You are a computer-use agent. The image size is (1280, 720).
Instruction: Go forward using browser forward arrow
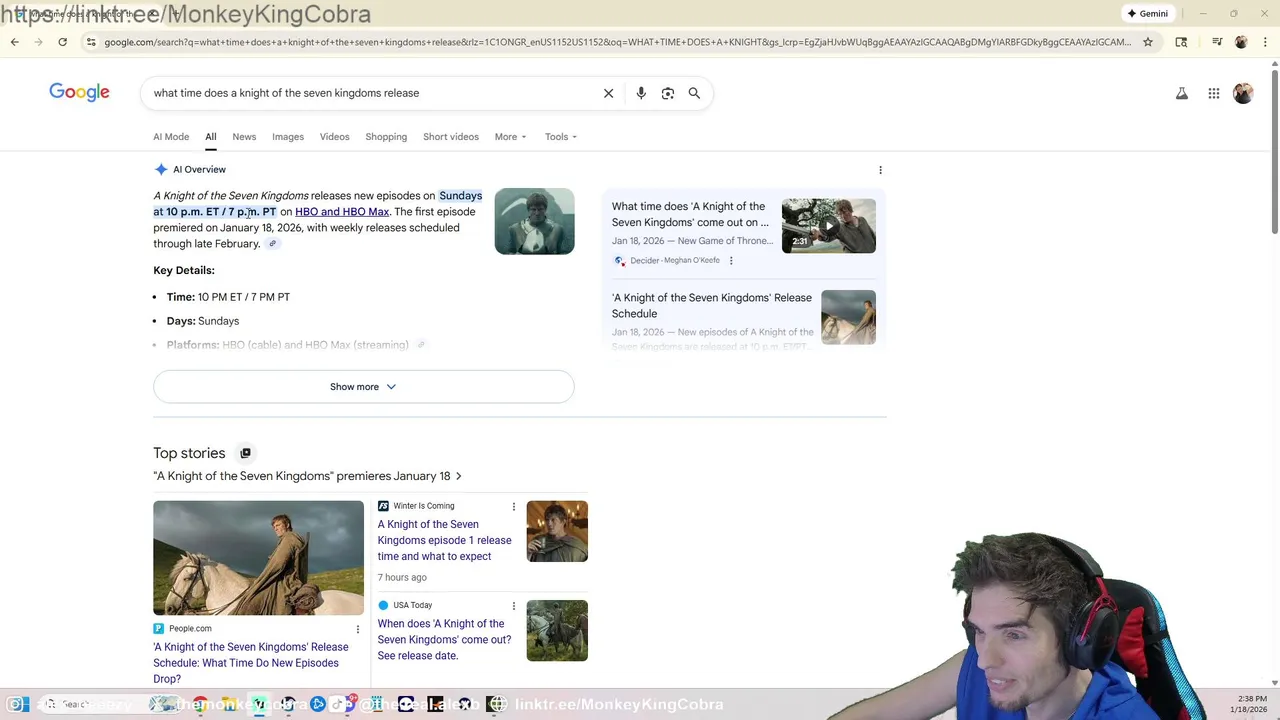click(38, 42)
